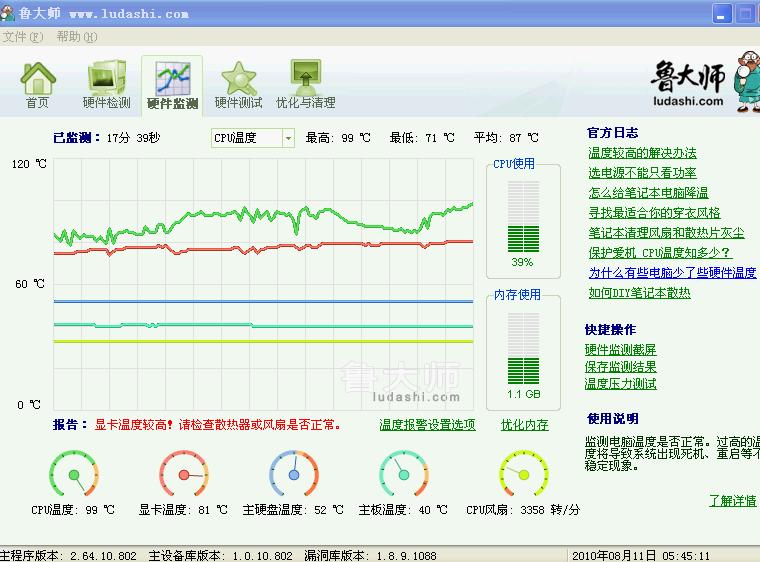
Task: Click the 显卡温度 gauge dial
Action: click(x=182, y=472)
